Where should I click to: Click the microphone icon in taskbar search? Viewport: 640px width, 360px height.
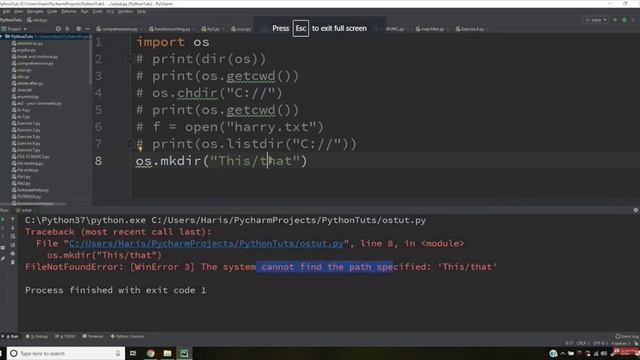(118, 353)
